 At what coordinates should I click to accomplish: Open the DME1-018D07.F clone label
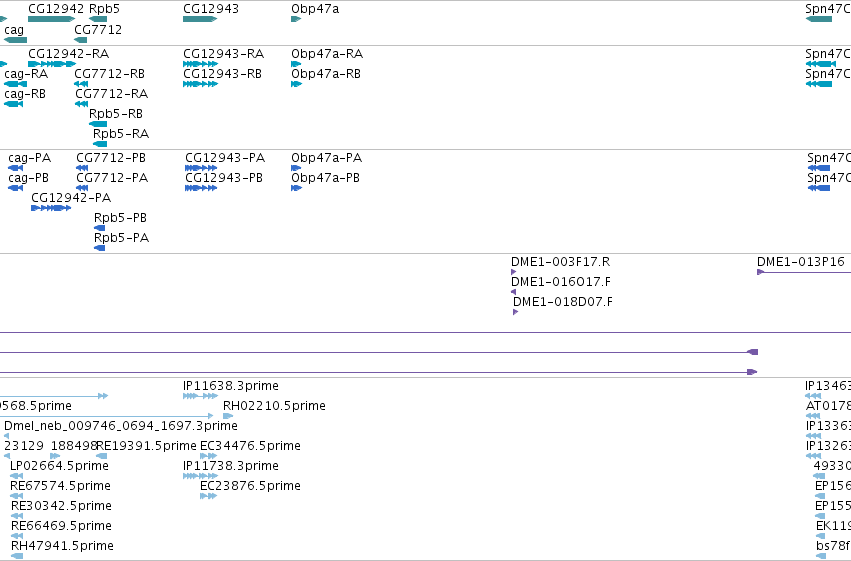[563, 302]
